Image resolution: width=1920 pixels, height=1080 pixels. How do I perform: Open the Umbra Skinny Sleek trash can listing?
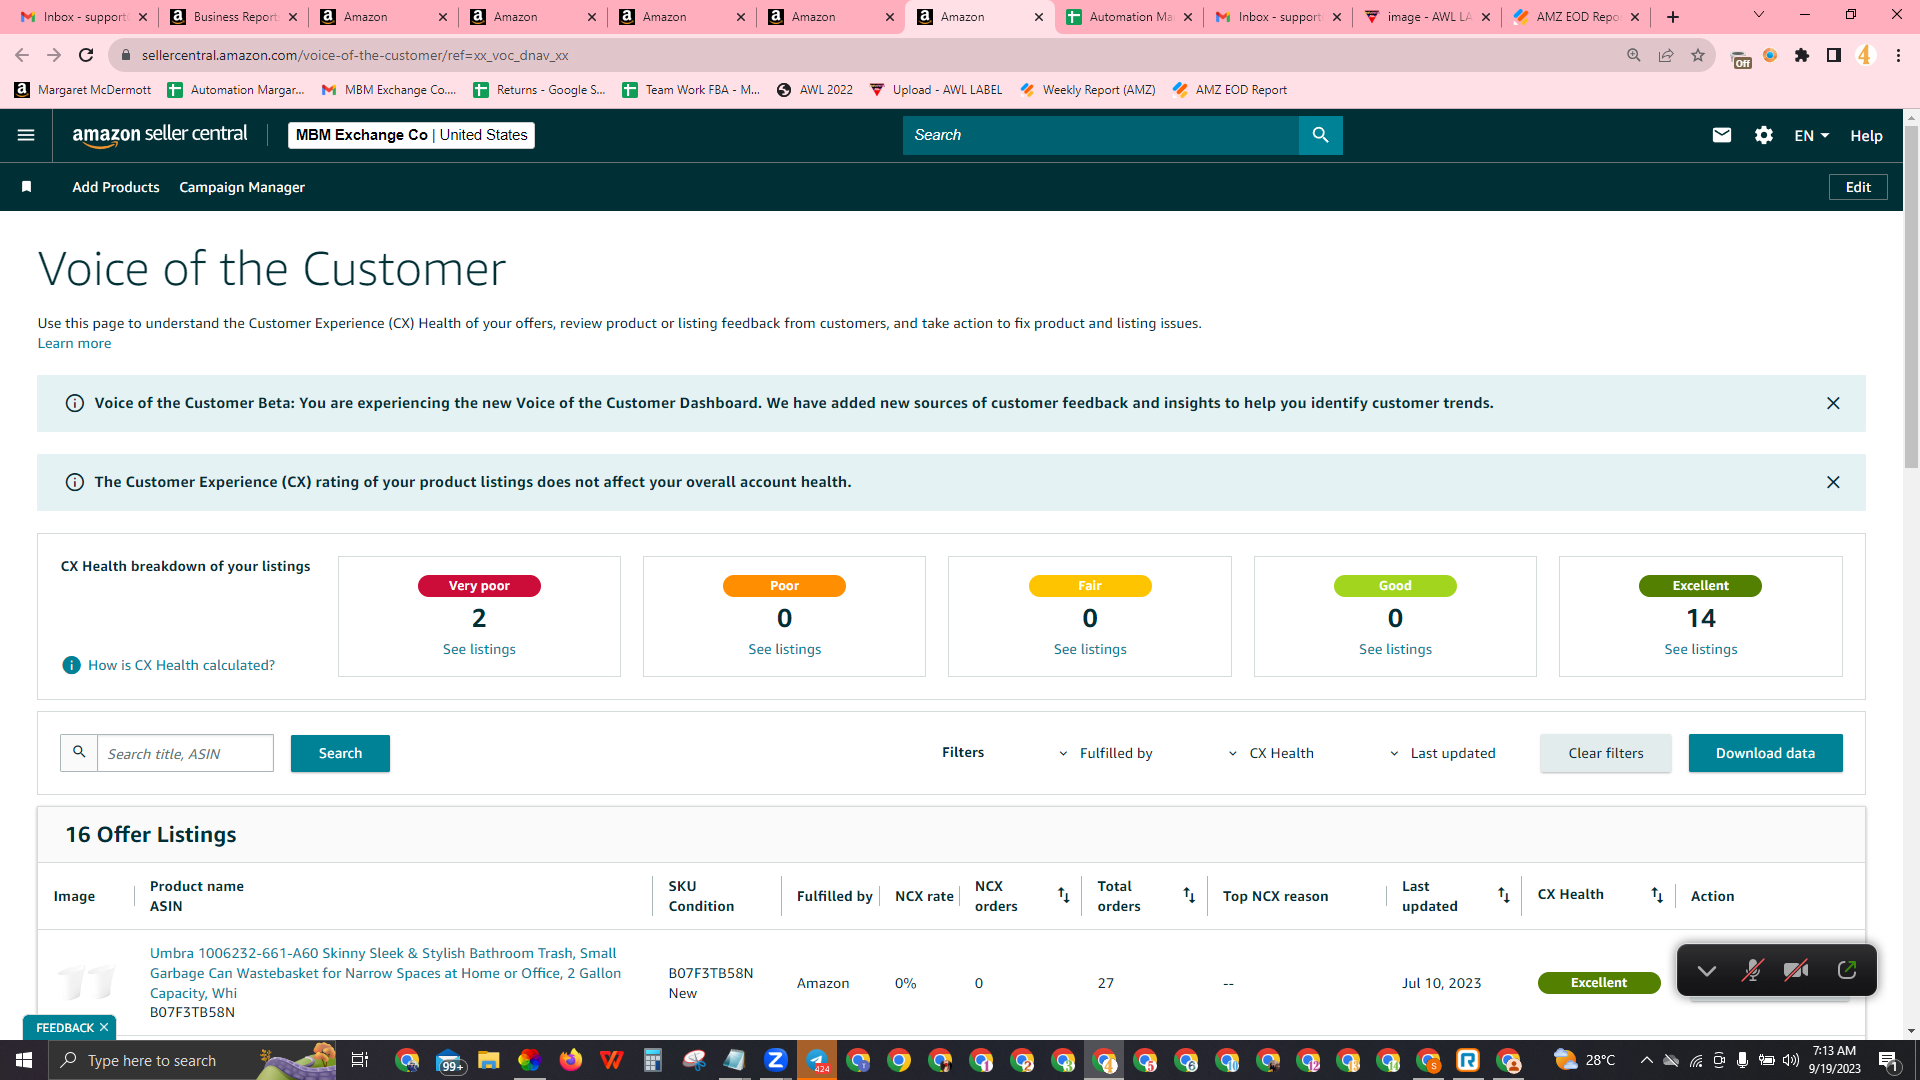click(385, 973)
